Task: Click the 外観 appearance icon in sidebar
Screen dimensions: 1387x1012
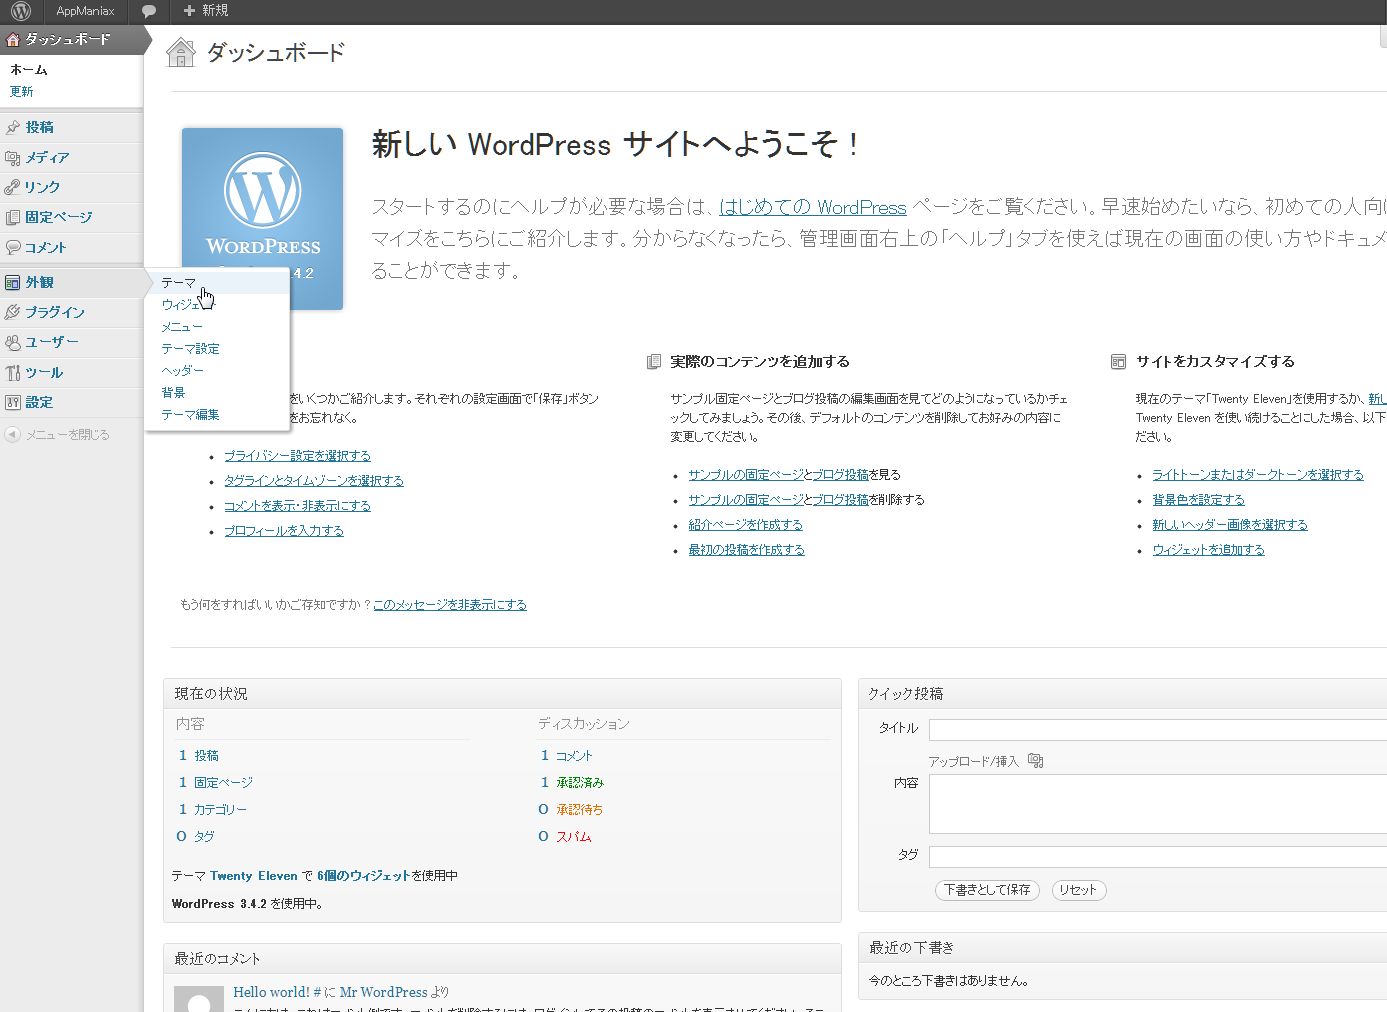Action: click(13, 282)
